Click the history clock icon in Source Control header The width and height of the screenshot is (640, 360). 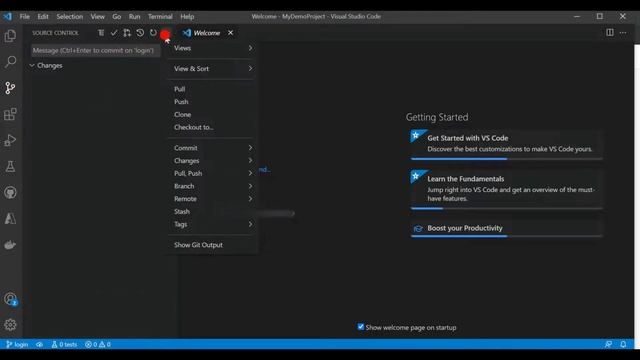[x=140, y=33]
